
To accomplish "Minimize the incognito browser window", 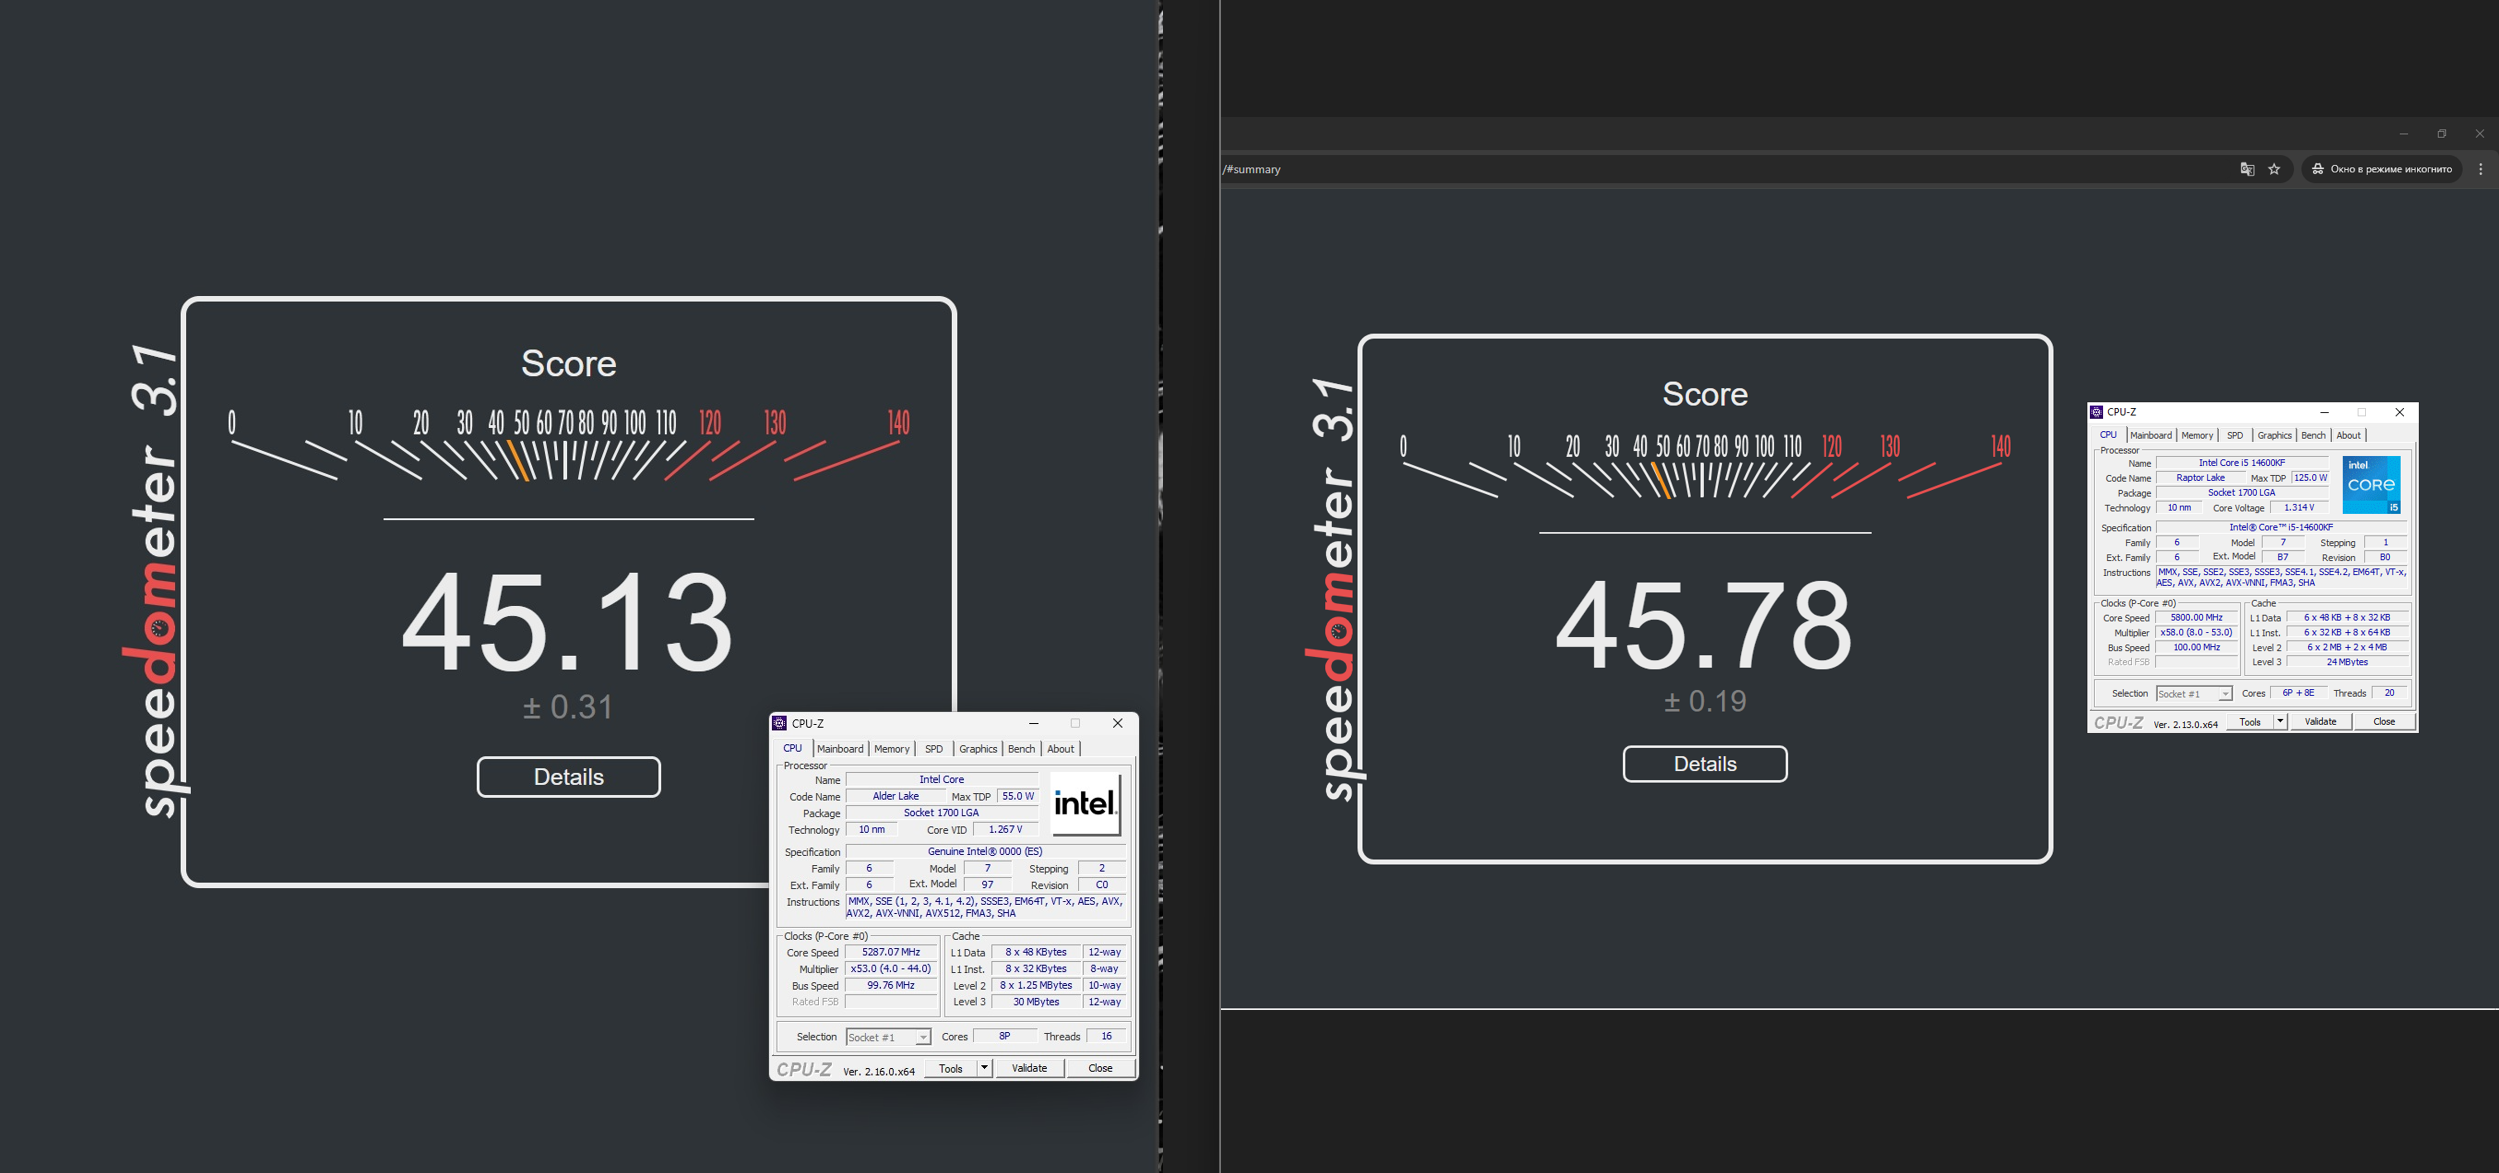I will [2404, 134].
